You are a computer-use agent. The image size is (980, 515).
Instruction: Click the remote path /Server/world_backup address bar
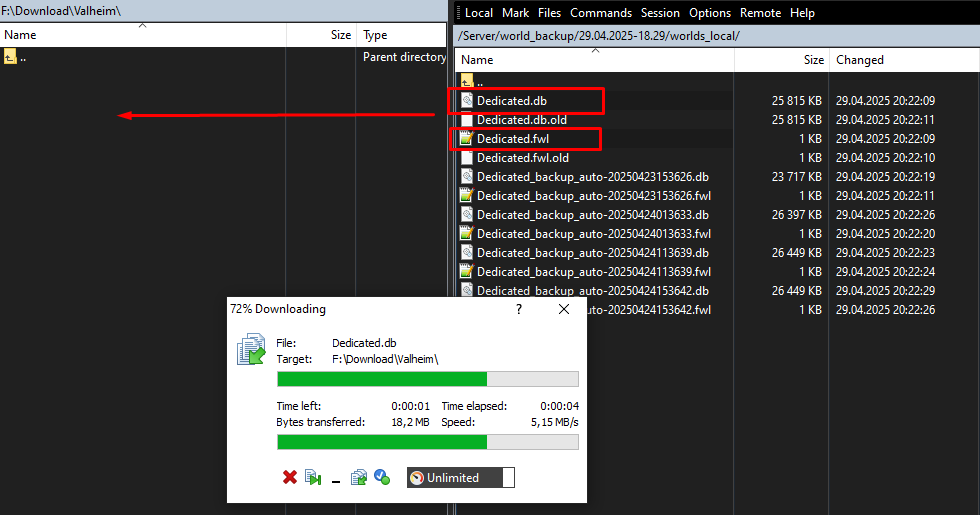pos(598,36)
